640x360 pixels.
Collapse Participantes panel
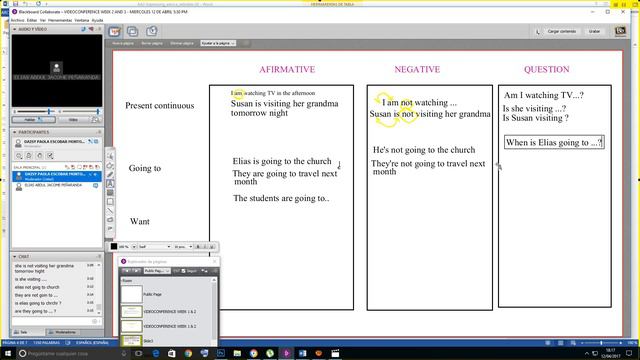[x=15, y=132]
